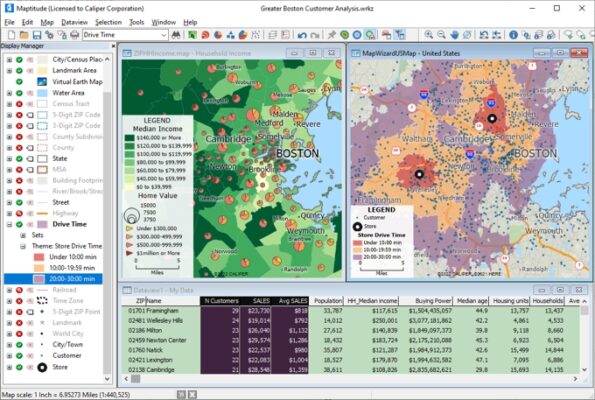Open the Tools menu
The image size is (595, 400).
pyautogui.click(x=137, y=22)
